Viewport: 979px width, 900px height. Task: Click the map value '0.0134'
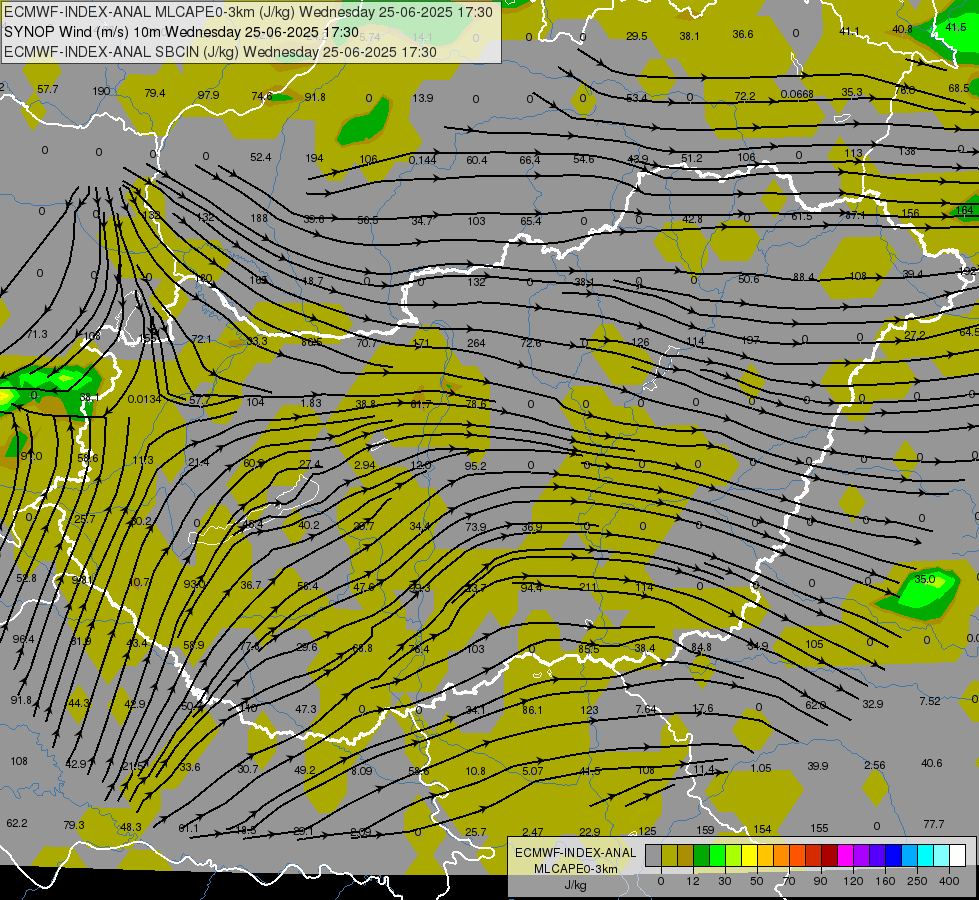pos(144,399)
